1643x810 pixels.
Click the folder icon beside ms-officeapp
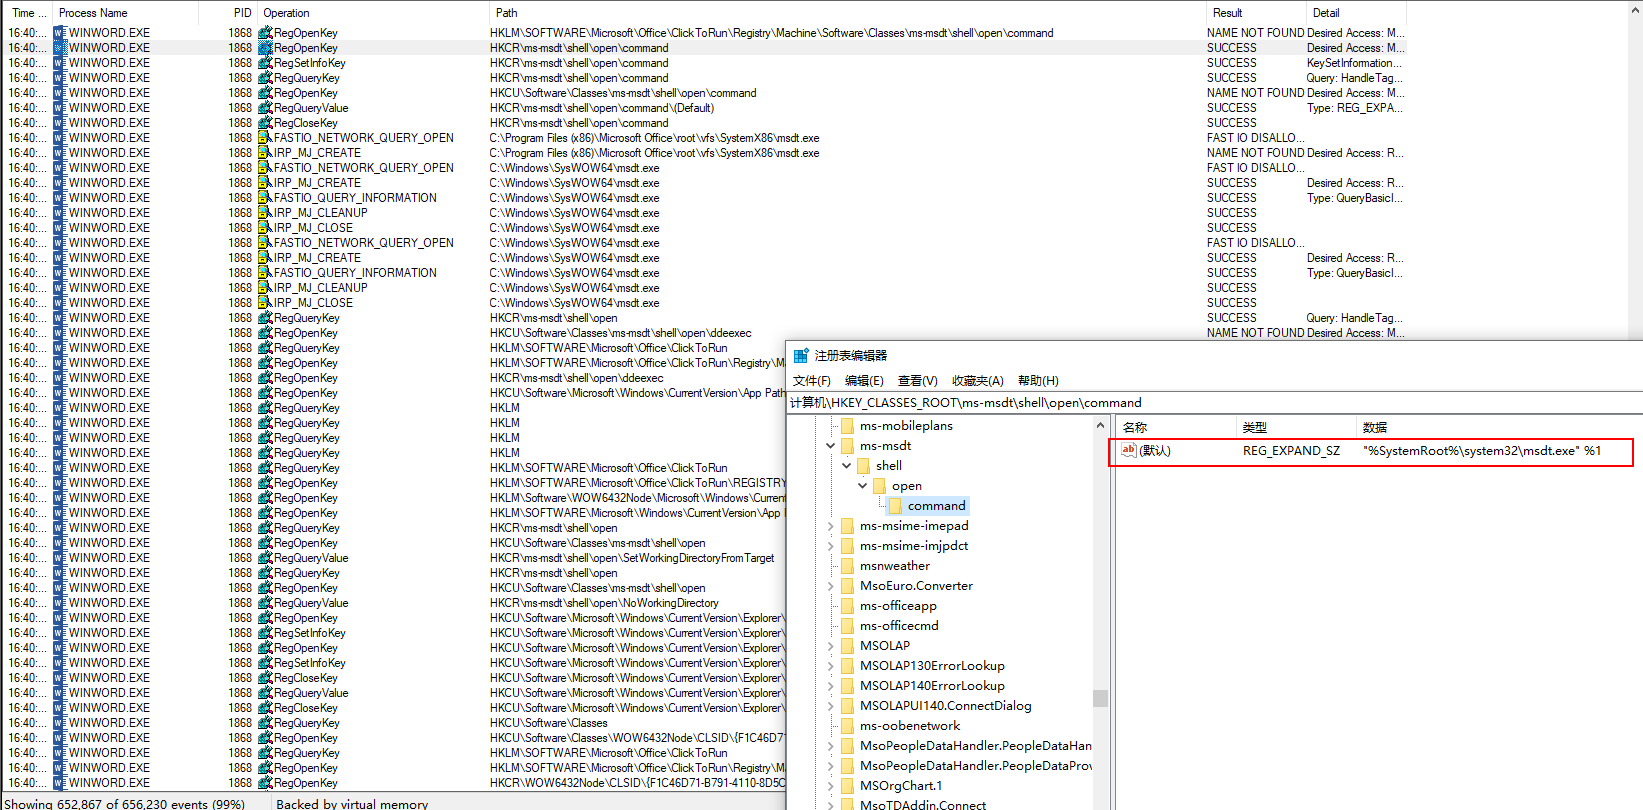[848, 606]
